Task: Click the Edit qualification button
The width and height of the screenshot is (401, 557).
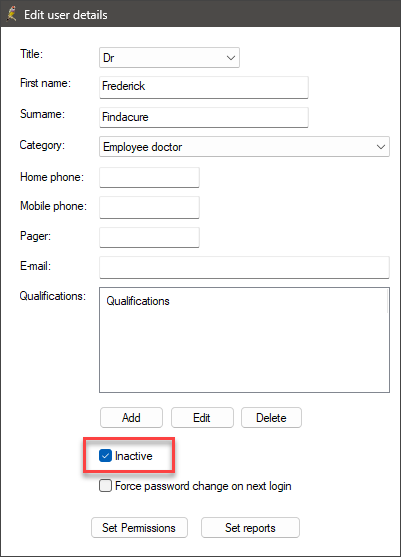Action: (x=202, y=417)
